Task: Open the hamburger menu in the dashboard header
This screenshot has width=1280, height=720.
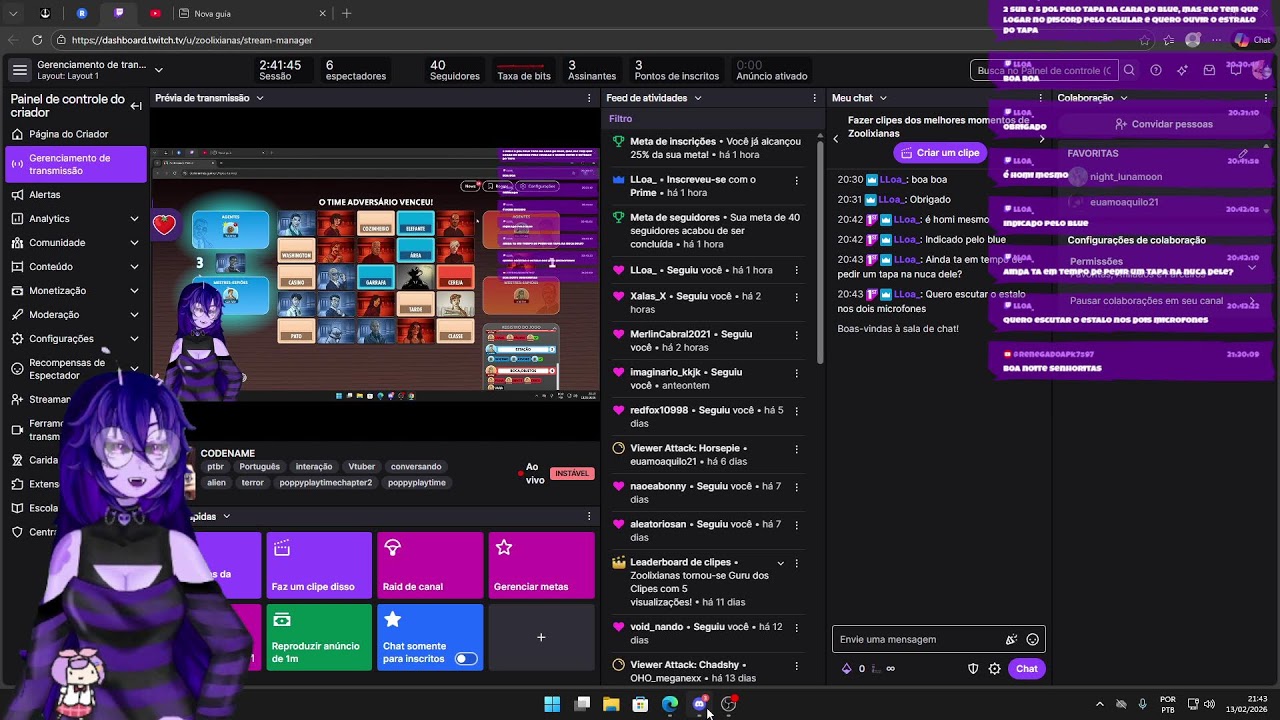Action: pyautogui.click(x=20, y=70)
